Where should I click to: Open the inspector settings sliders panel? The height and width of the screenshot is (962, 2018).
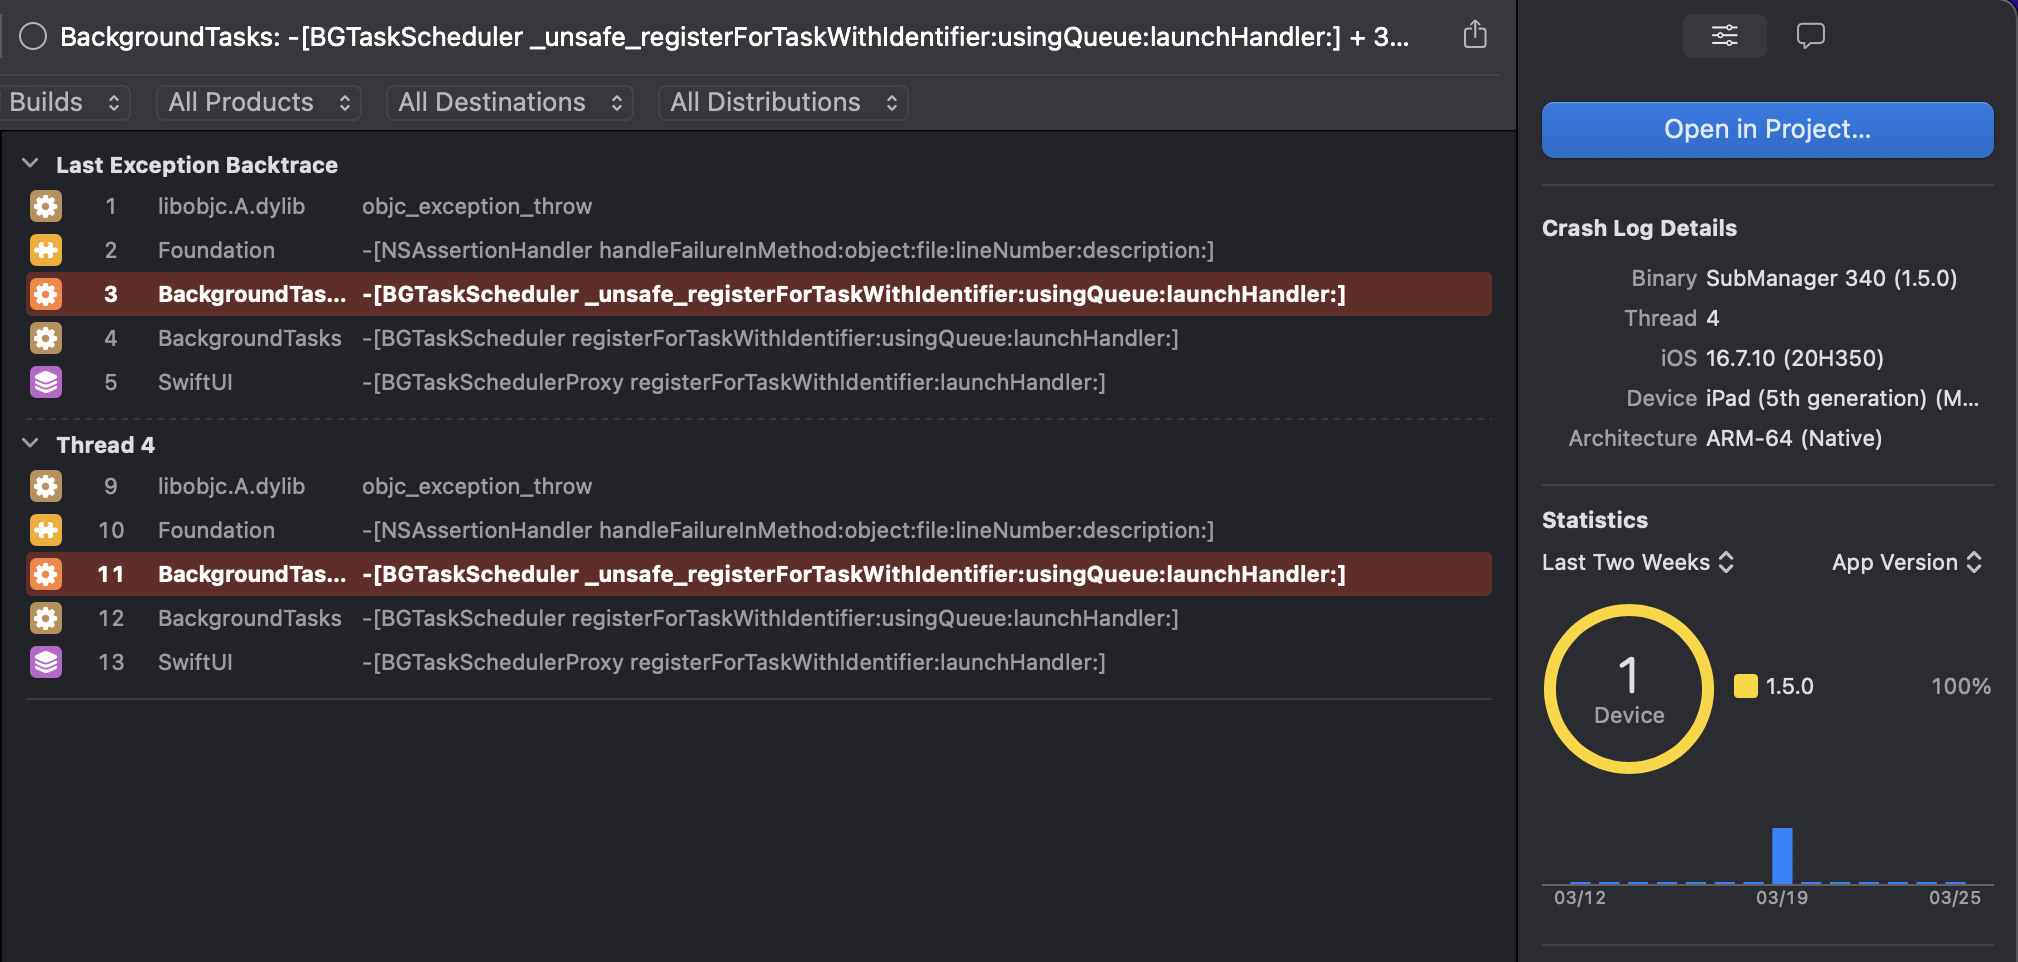1724,36
